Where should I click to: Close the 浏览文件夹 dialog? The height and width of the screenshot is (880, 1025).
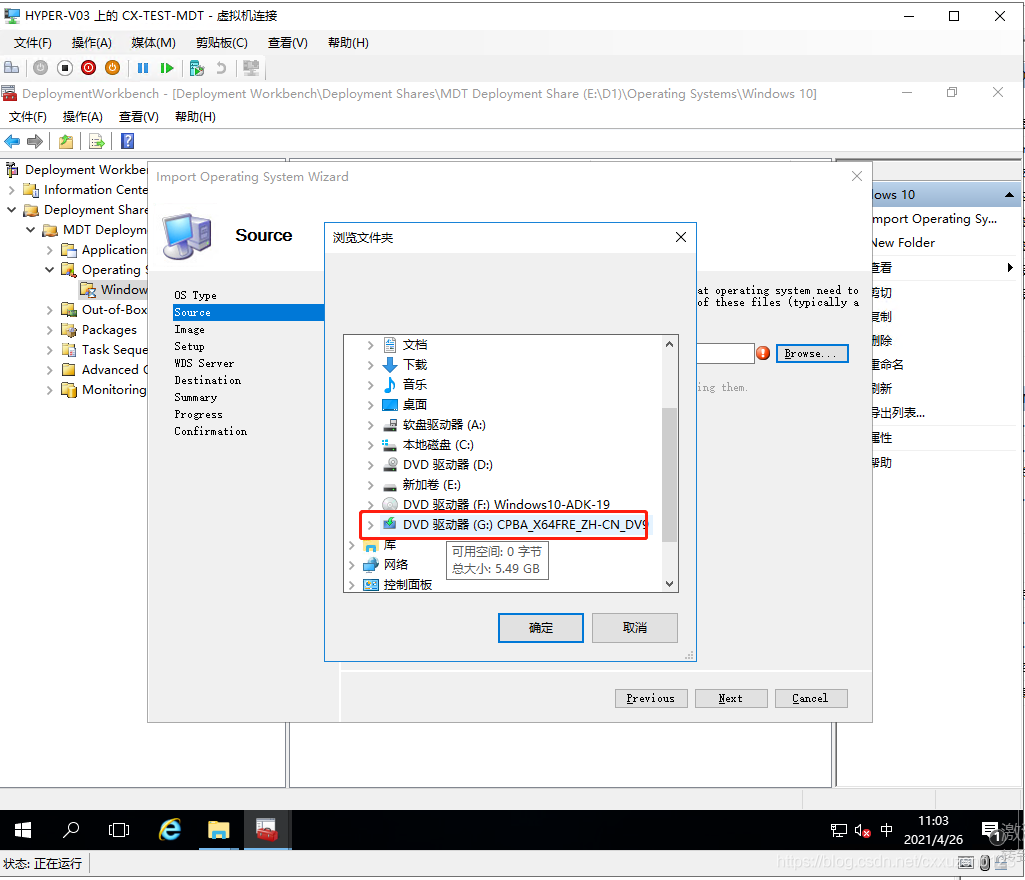[681, 237]
